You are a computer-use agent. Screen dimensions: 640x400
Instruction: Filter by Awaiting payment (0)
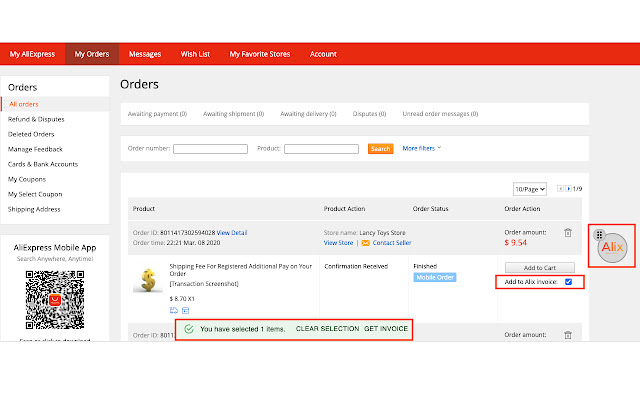click(157, 114)
